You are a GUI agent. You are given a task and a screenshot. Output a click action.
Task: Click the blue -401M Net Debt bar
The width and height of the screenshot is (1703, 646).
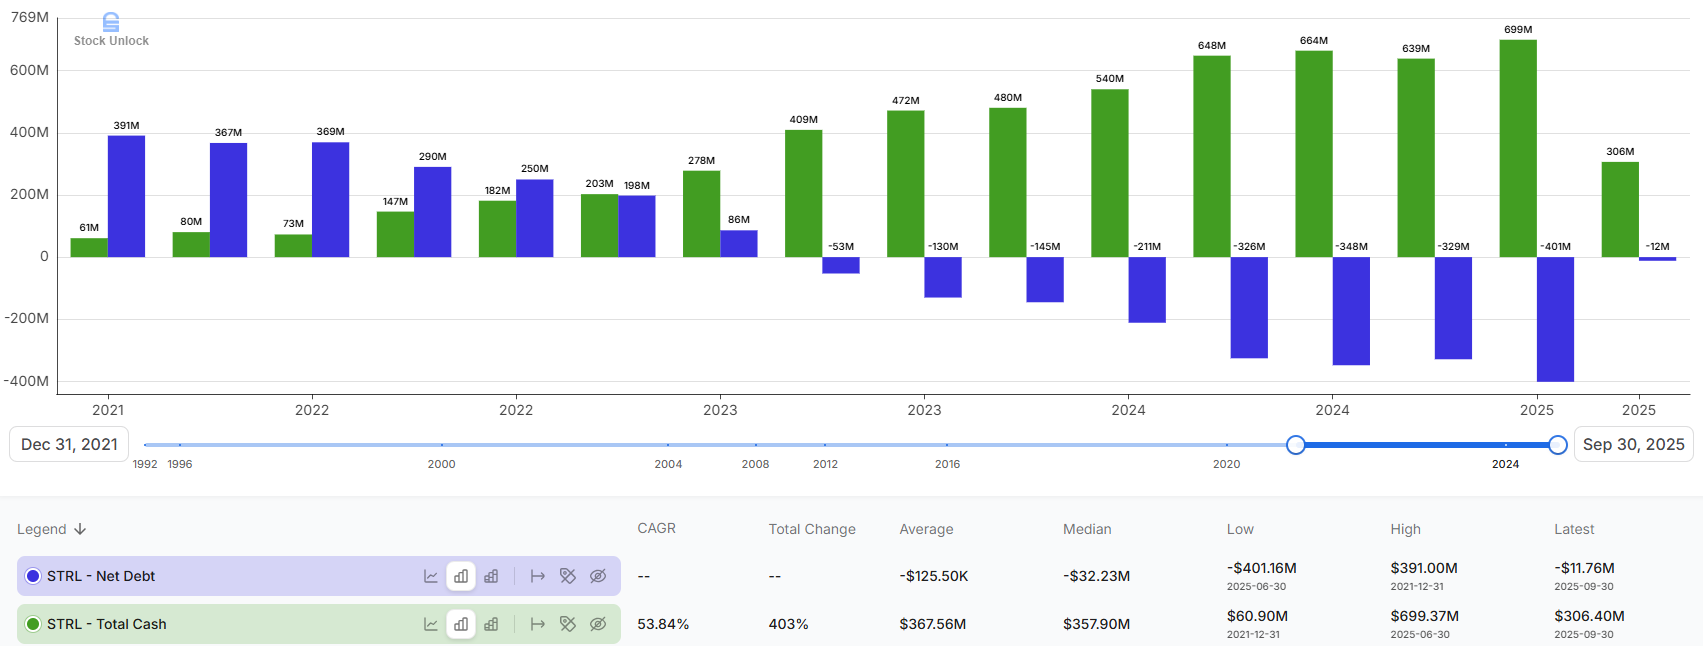click(1555, 319)
